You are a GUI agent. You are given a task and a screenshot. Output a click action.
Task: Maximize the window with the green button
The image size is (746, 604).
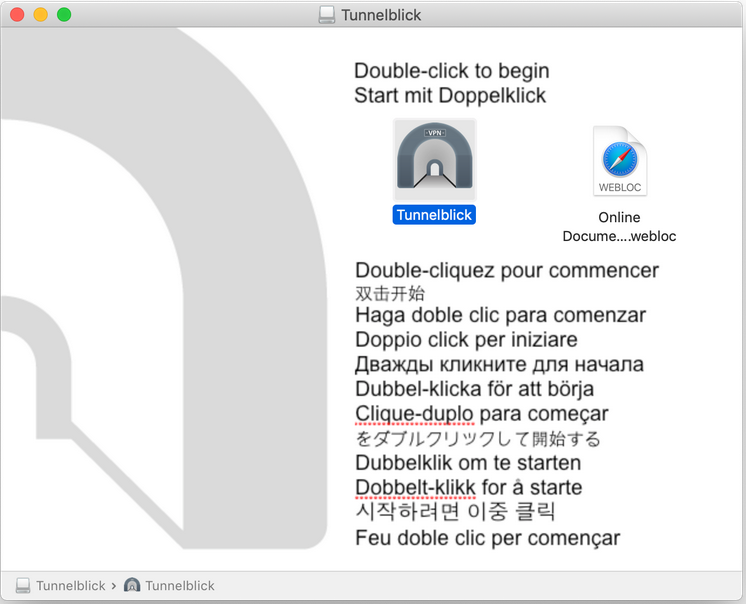[64, 15]
